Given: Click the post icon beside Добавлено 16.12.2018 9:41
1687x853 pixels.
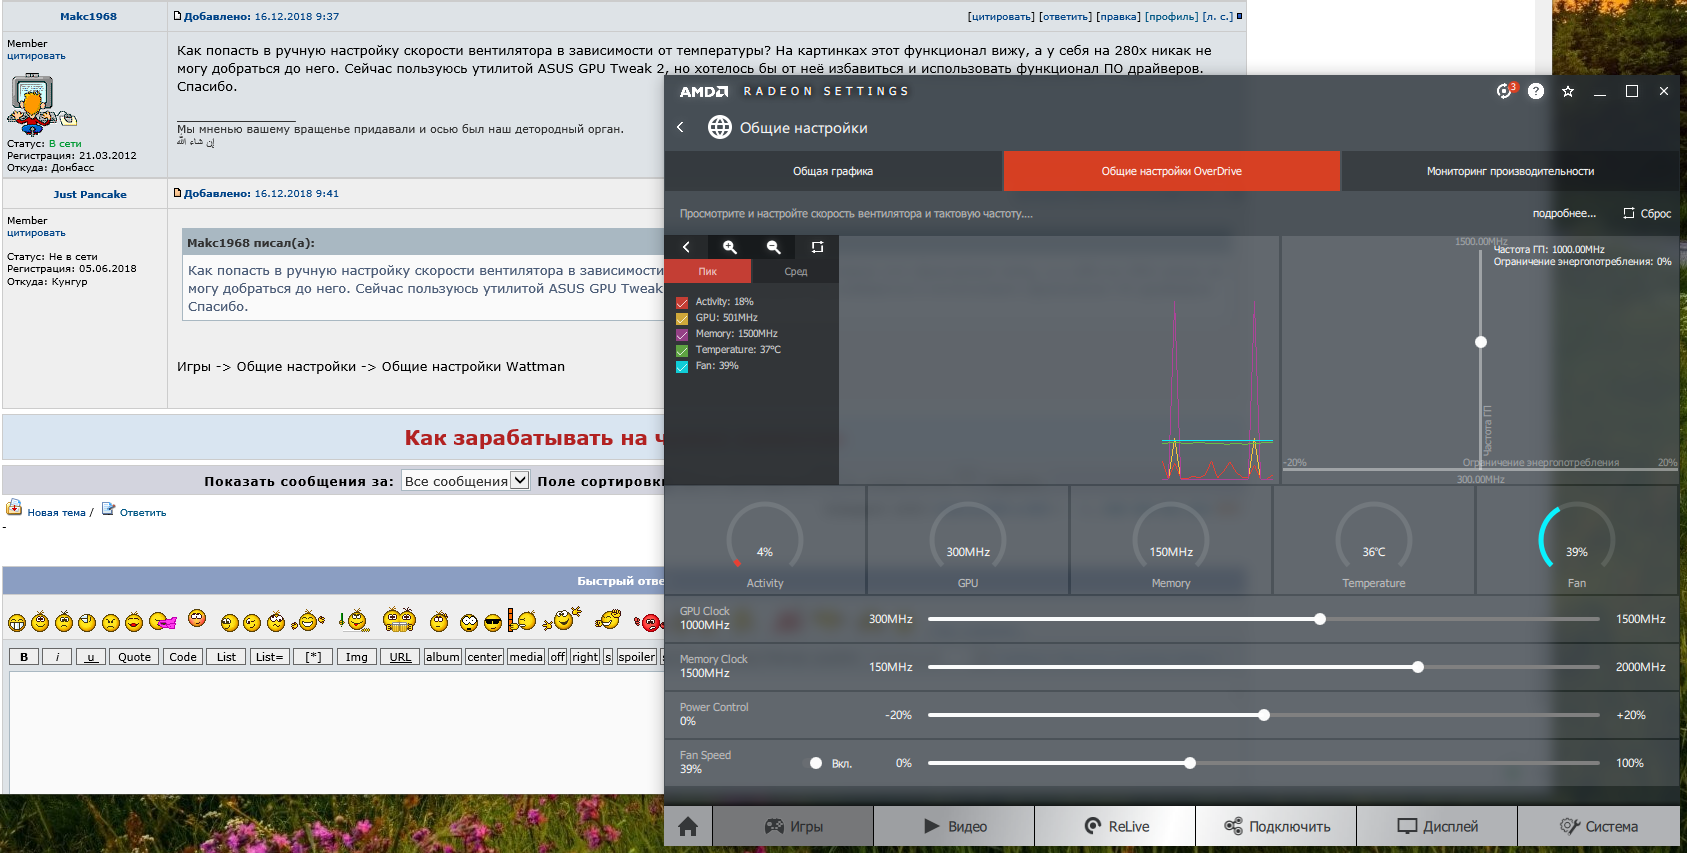Looking at the screenshot, I should pyautogui.click(x=178, y=193).
